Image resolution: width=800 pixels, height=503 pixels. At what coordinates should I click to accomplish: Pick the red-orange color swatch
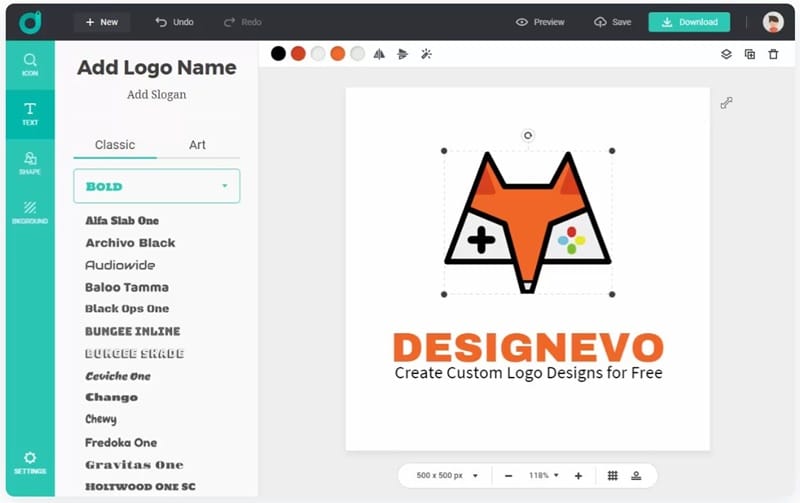(298, 53)
